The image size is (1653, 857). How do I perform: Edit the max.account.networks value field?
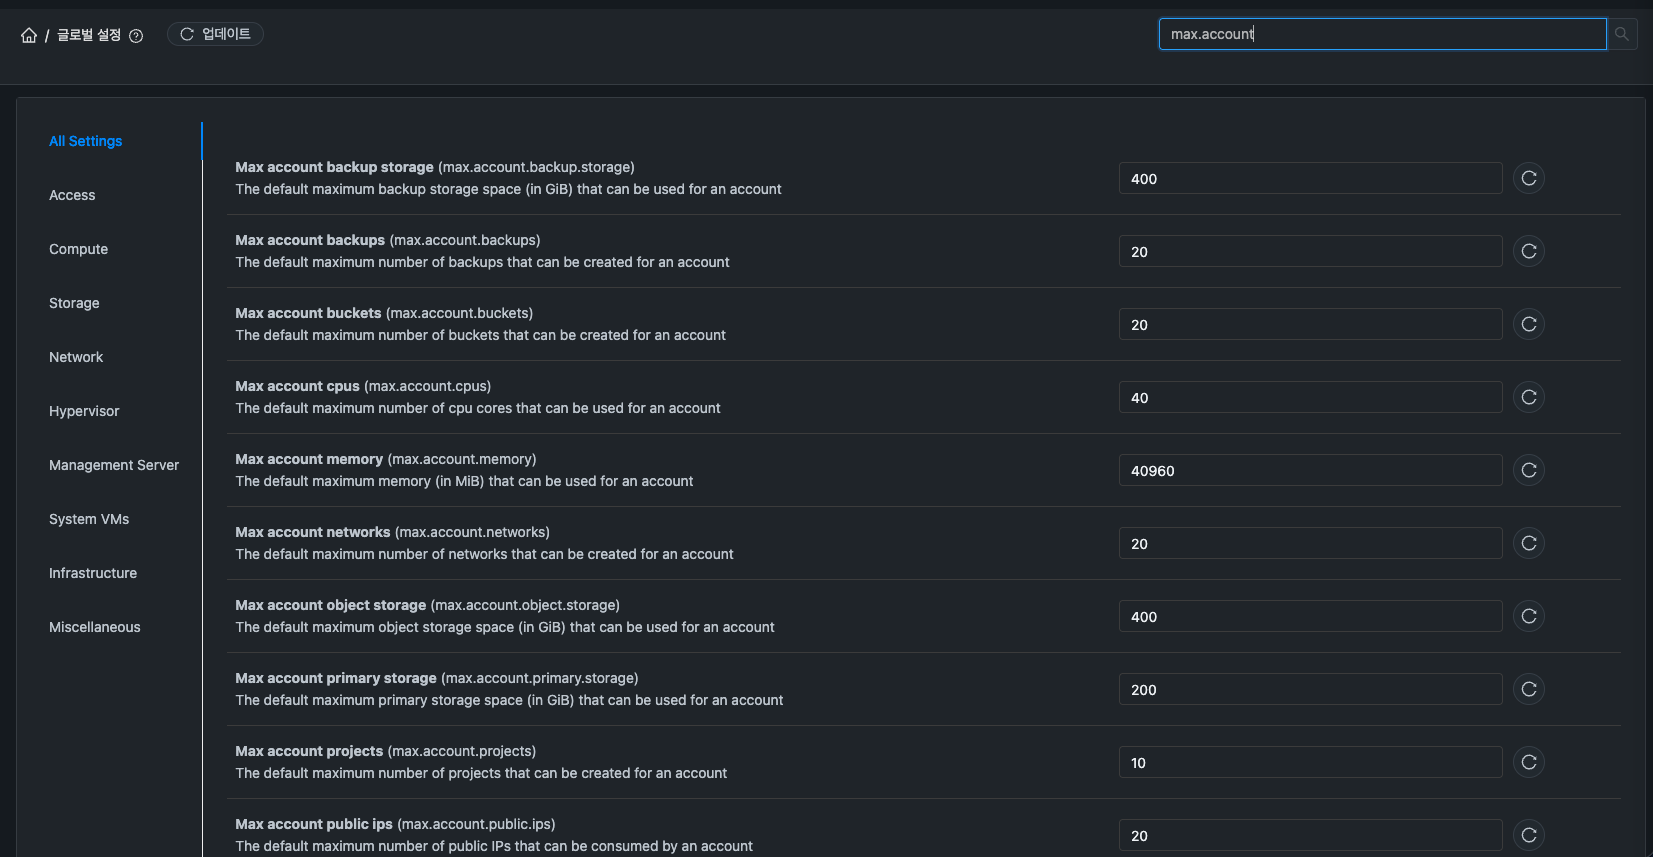coord(1310,543)
